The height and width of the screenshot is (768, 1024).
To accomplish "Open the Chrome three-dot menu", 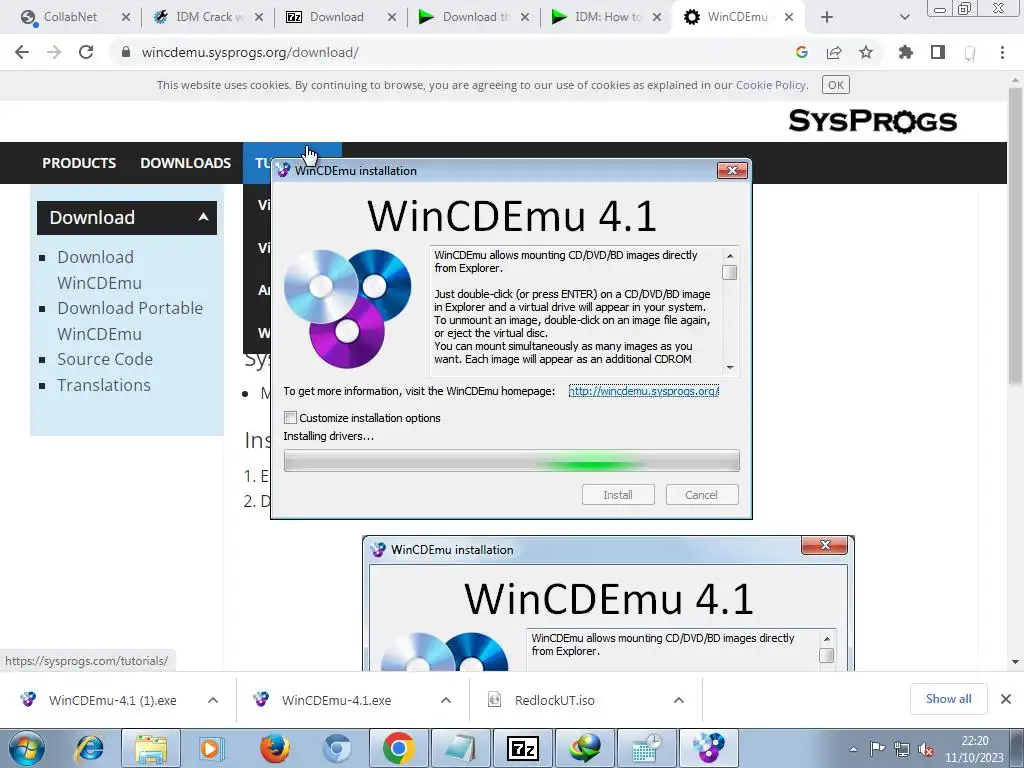I will [x=1002, y=52].
